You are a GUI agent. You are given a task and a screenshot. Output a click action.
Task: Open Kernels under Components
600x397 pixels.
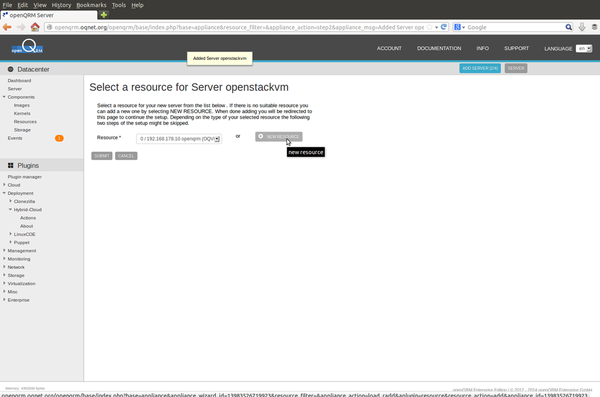22,114
